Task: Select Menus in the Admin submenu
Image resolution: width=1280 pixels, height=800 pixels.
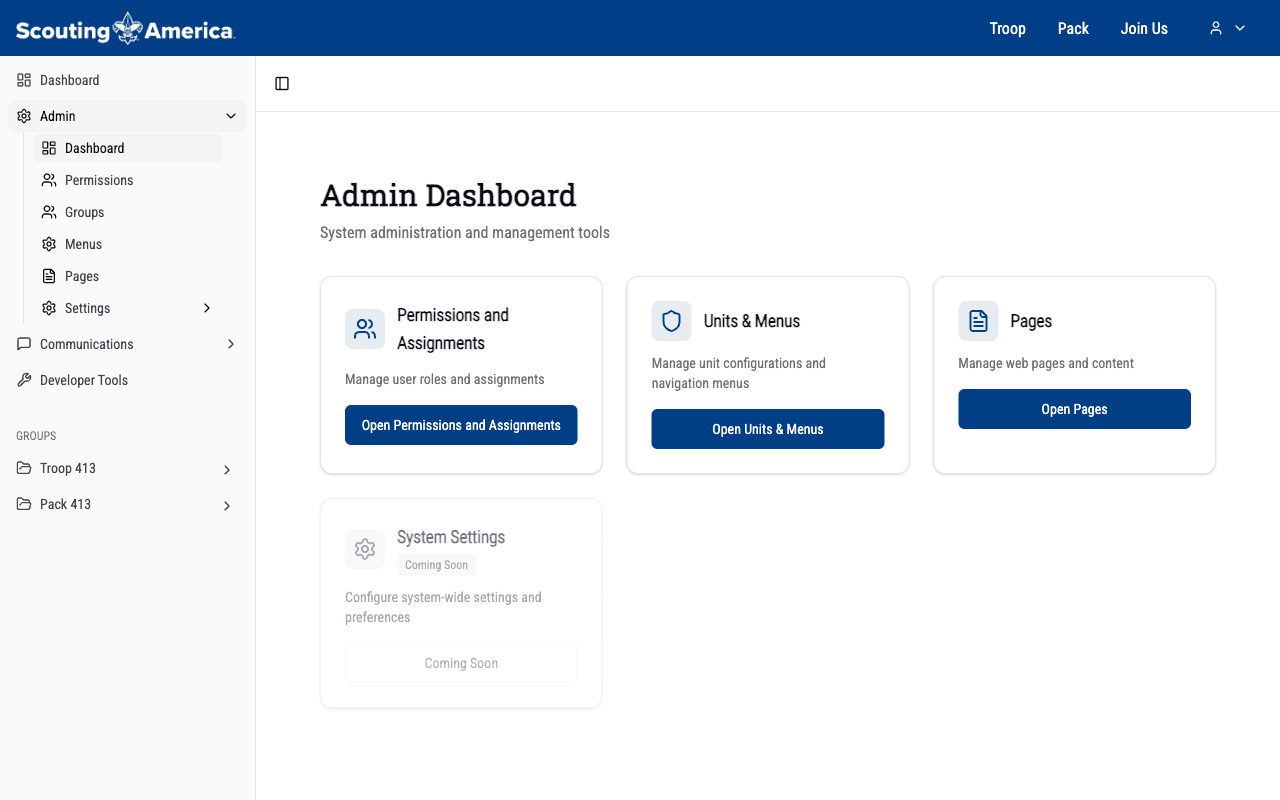Action: (x=128, y=244)
